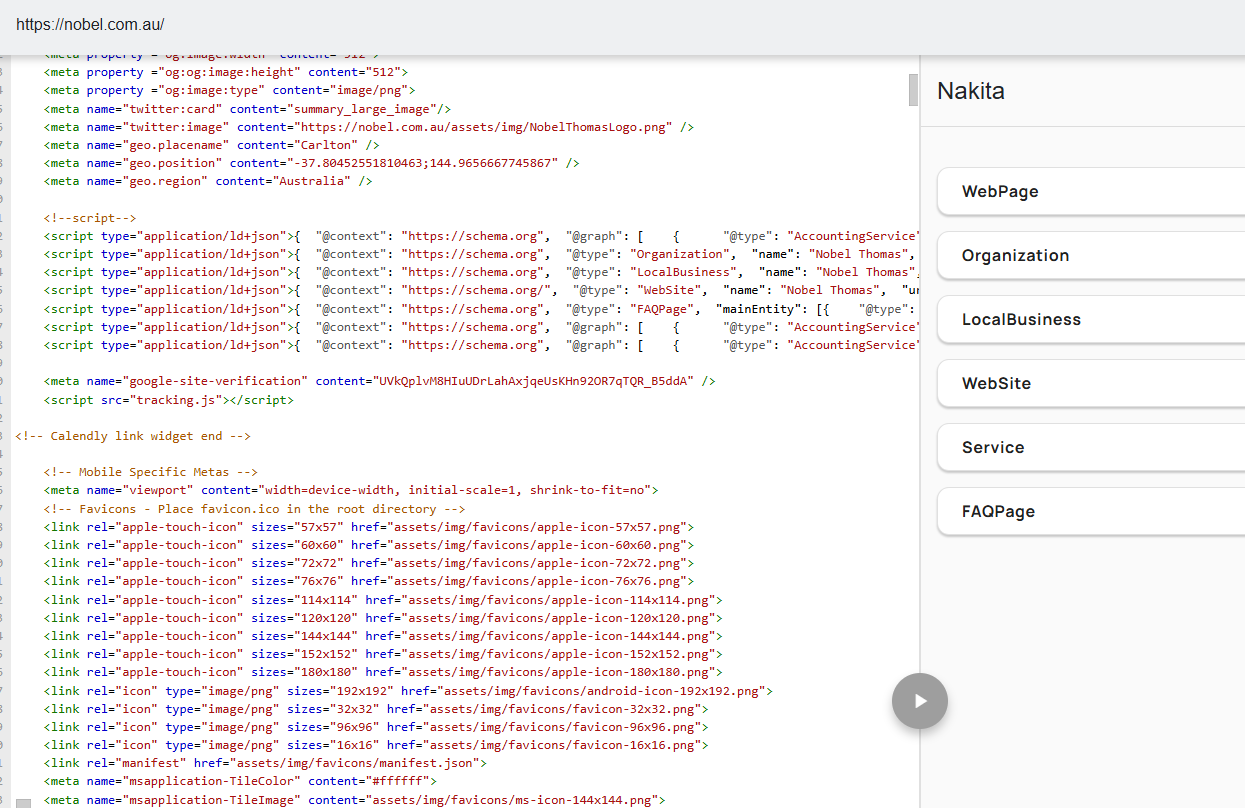Click the Calendly link widget end comment

point(133,436)
